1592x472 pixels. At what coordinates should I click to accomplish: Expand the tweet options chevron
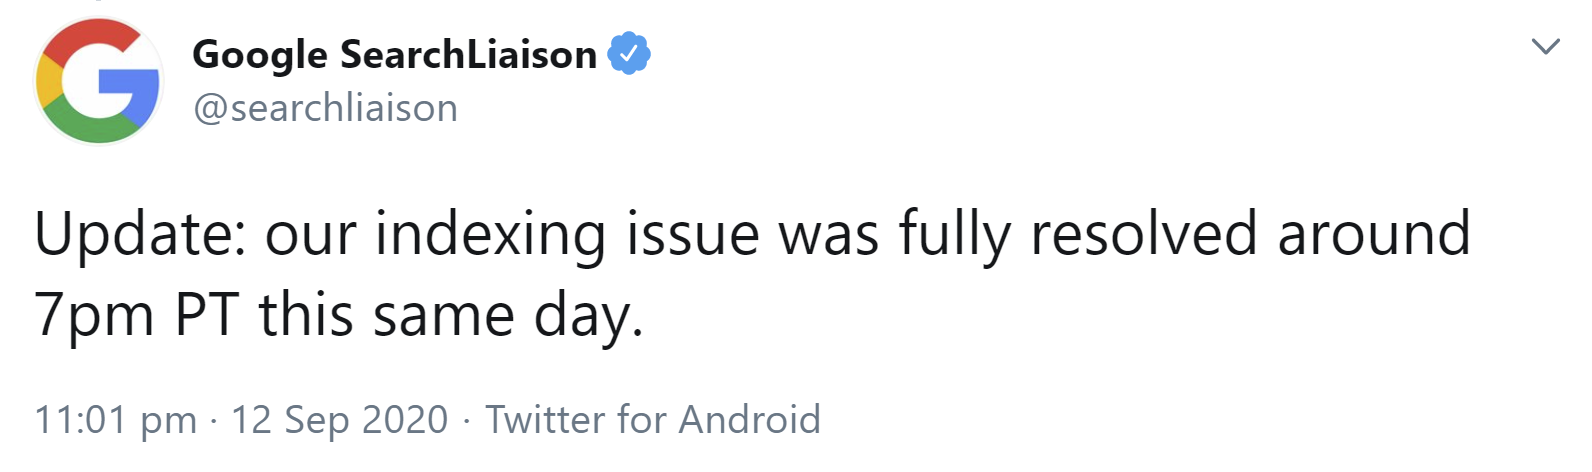click(x=1545, y=46)
